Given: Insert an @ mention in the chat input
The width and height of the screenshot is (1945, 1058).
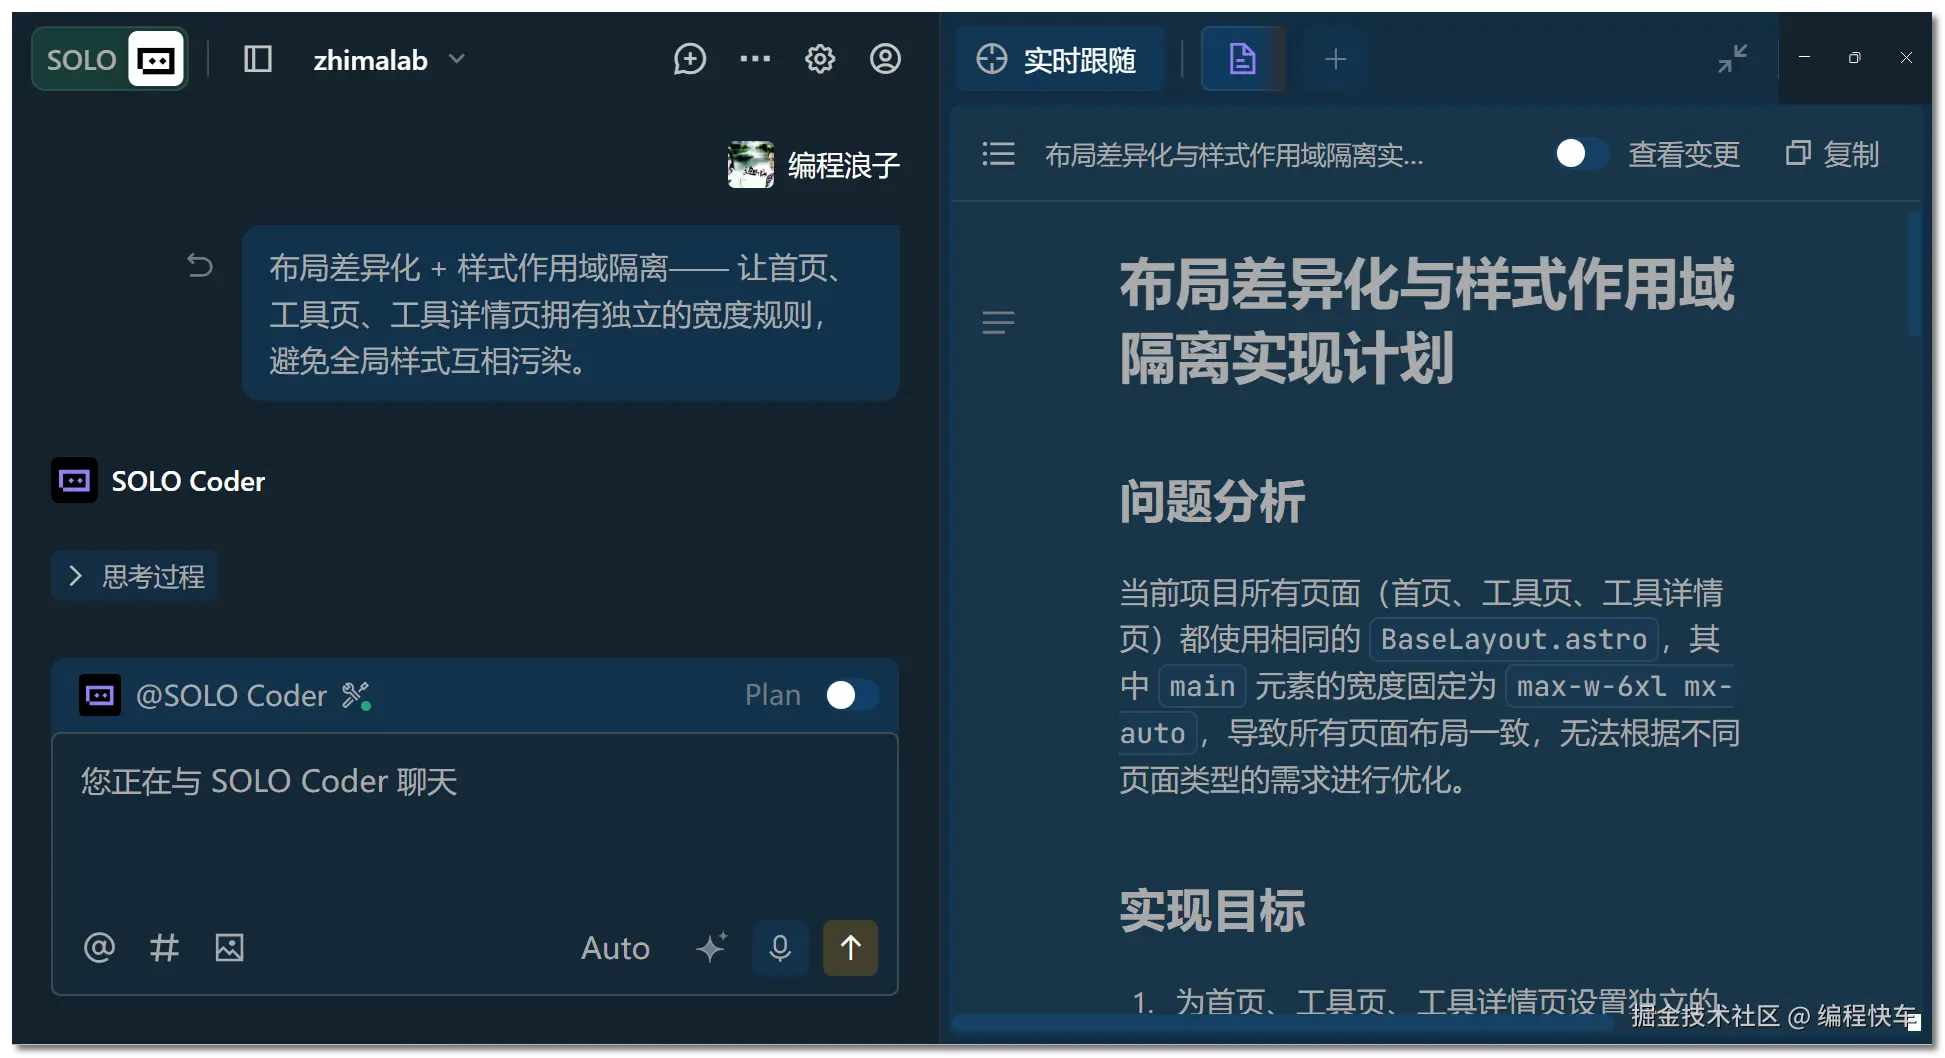Looking at the screenshot, I should click(99, 948).
